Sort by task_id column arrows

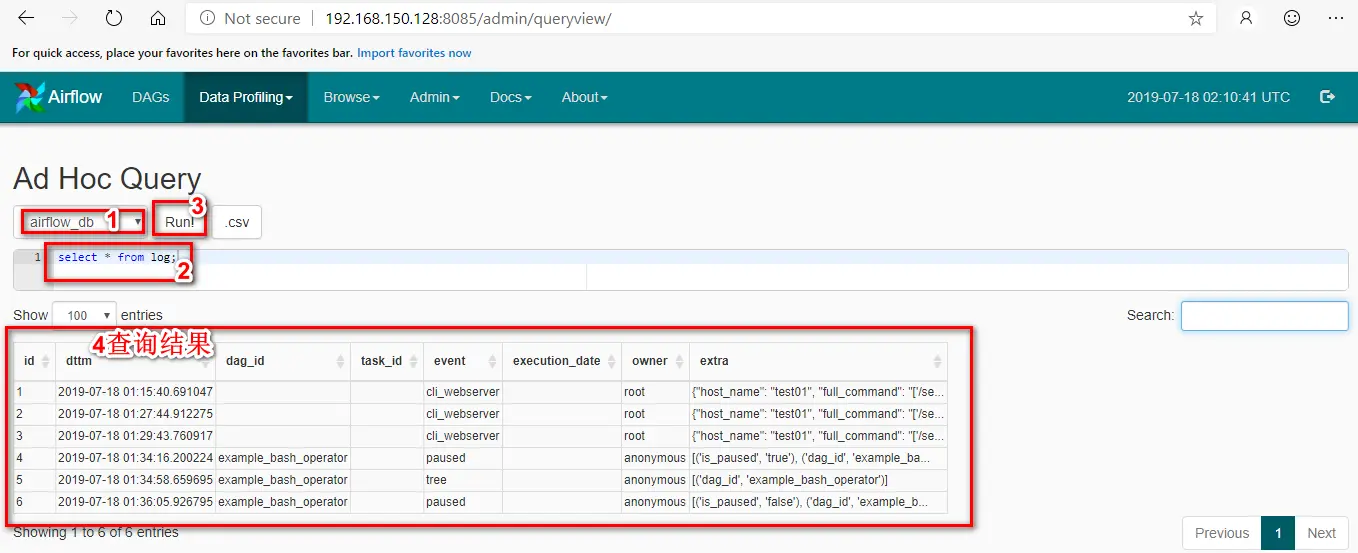412,361
